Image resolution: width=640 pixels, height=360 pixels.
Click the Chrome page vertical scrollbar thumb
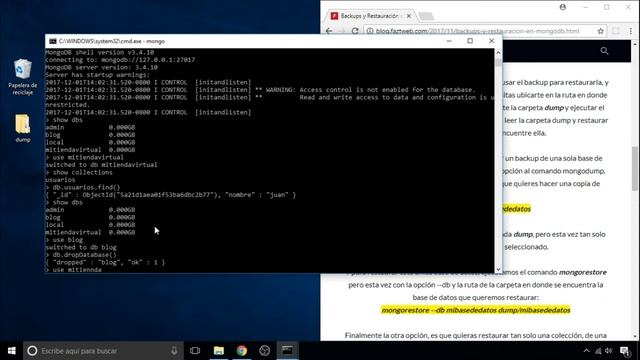(x=635, y=168)
